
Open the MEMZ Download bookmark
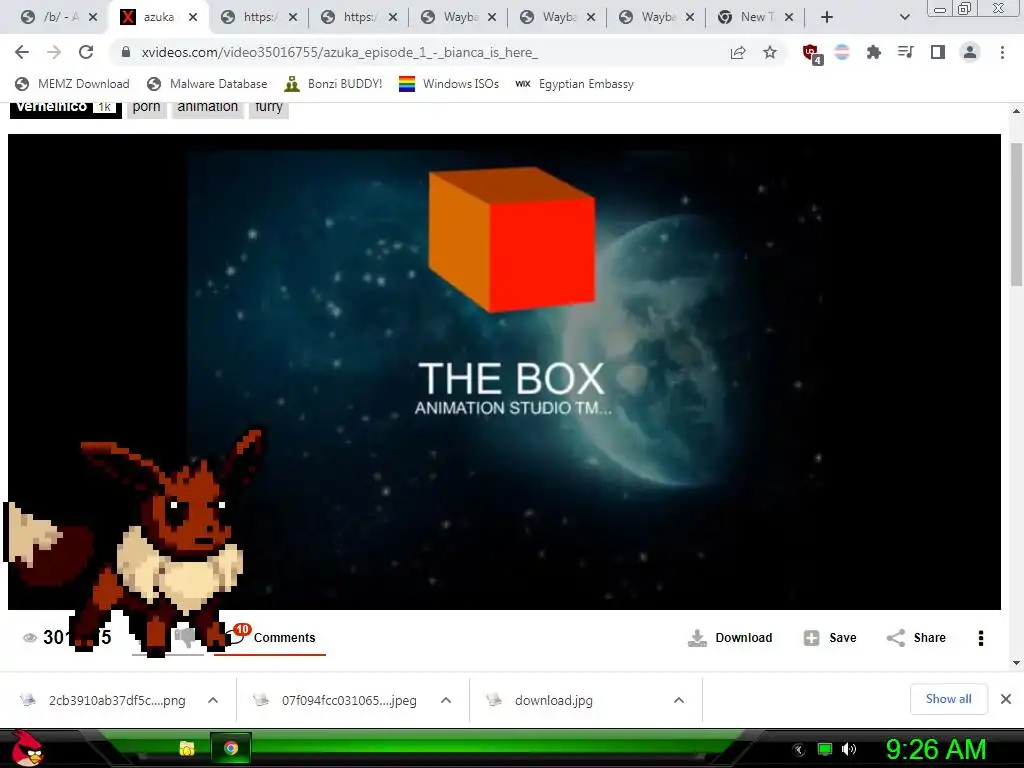pyautogui.click(x=72, y=84)
